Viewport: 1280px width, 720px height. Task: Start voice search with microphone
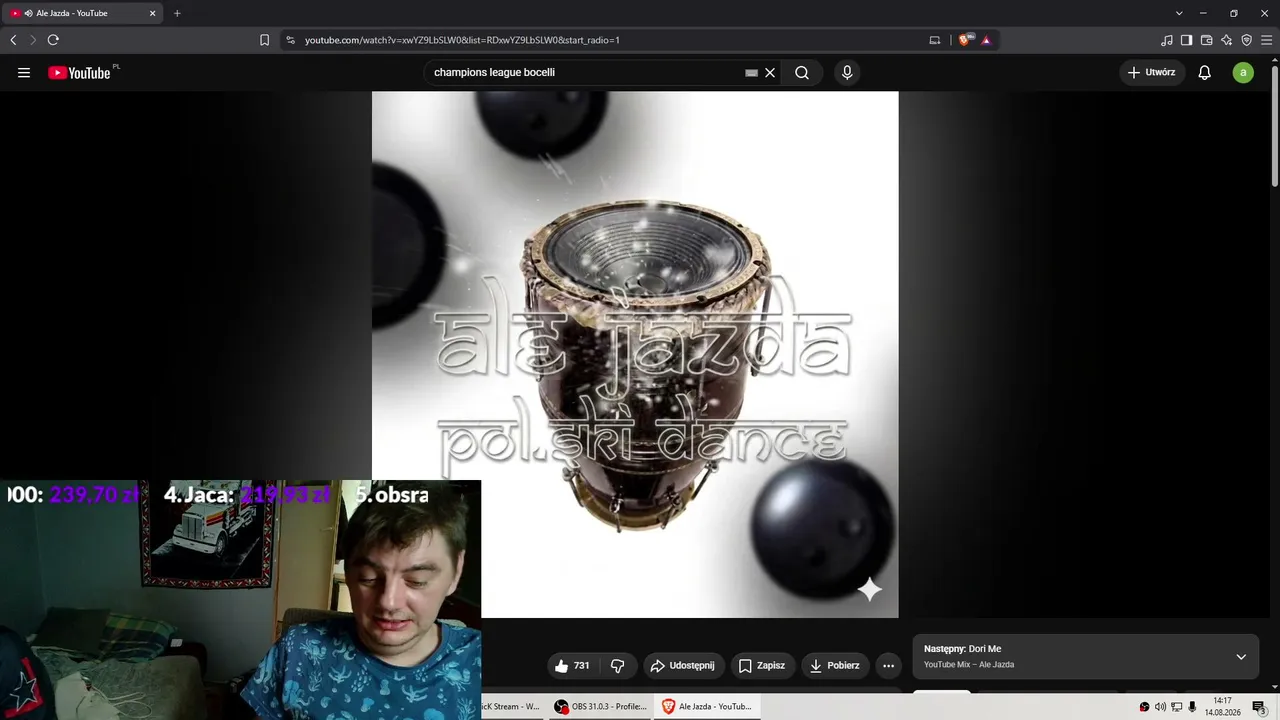(x=847, y=72)
